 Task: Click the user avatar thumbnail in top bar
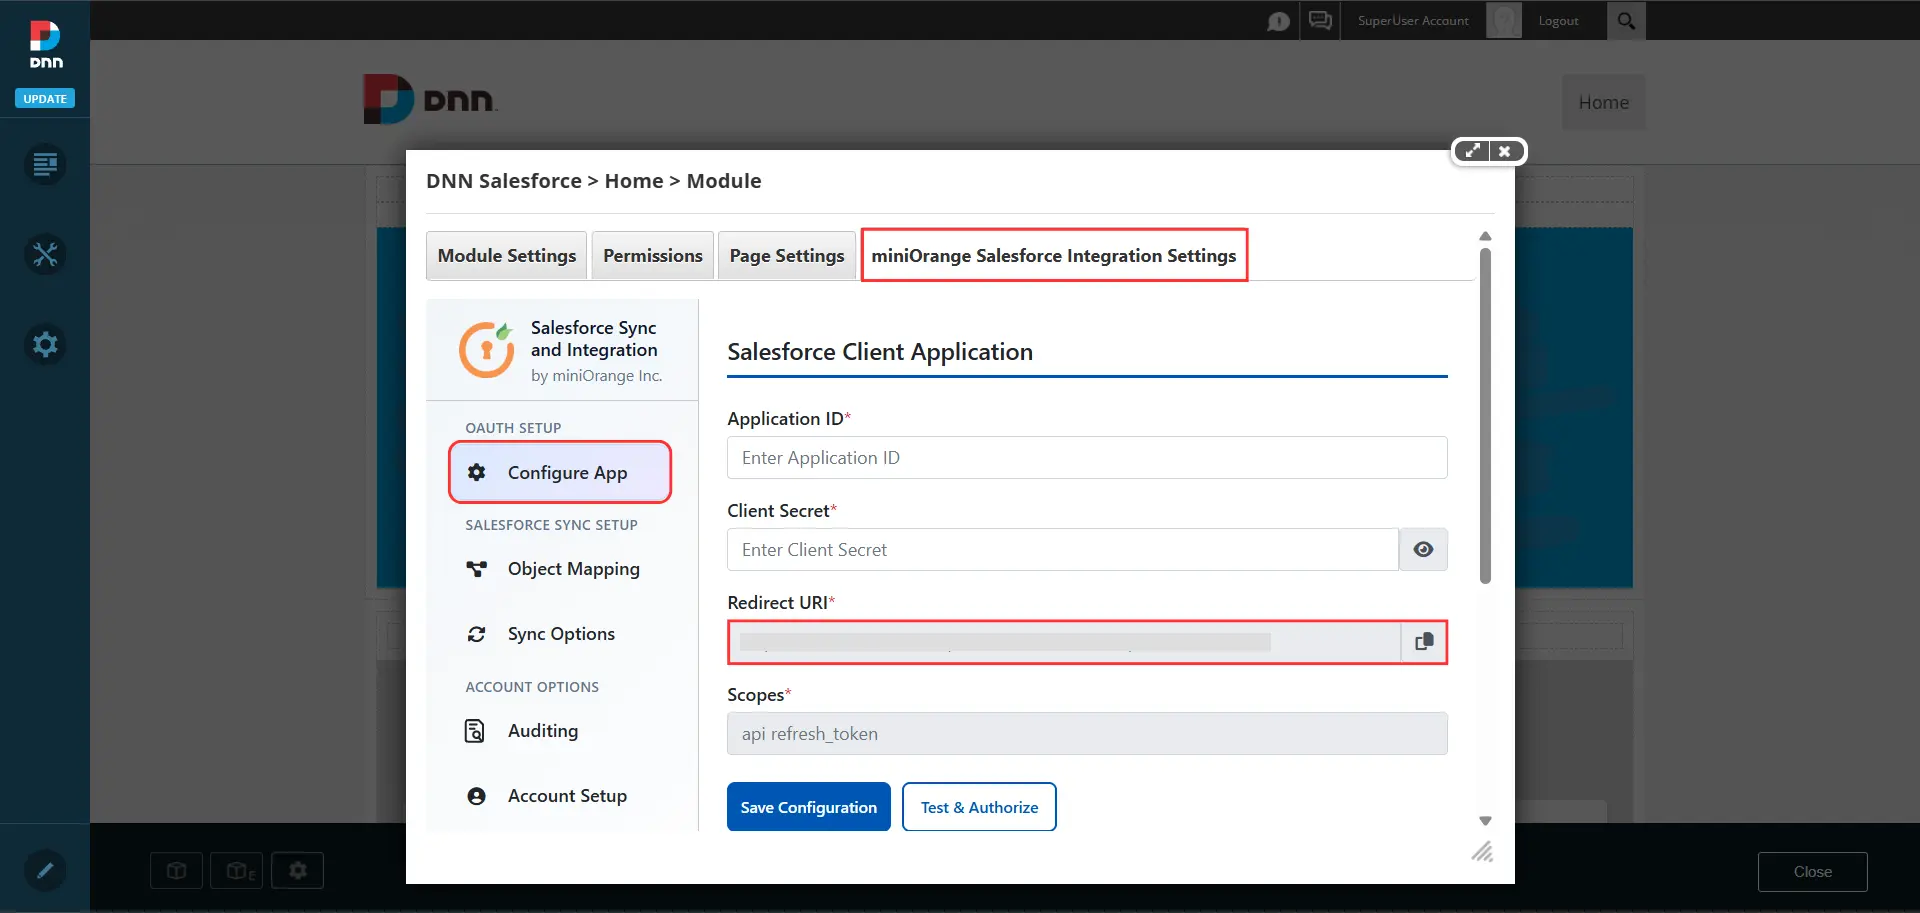click(x=1504, y=20)
